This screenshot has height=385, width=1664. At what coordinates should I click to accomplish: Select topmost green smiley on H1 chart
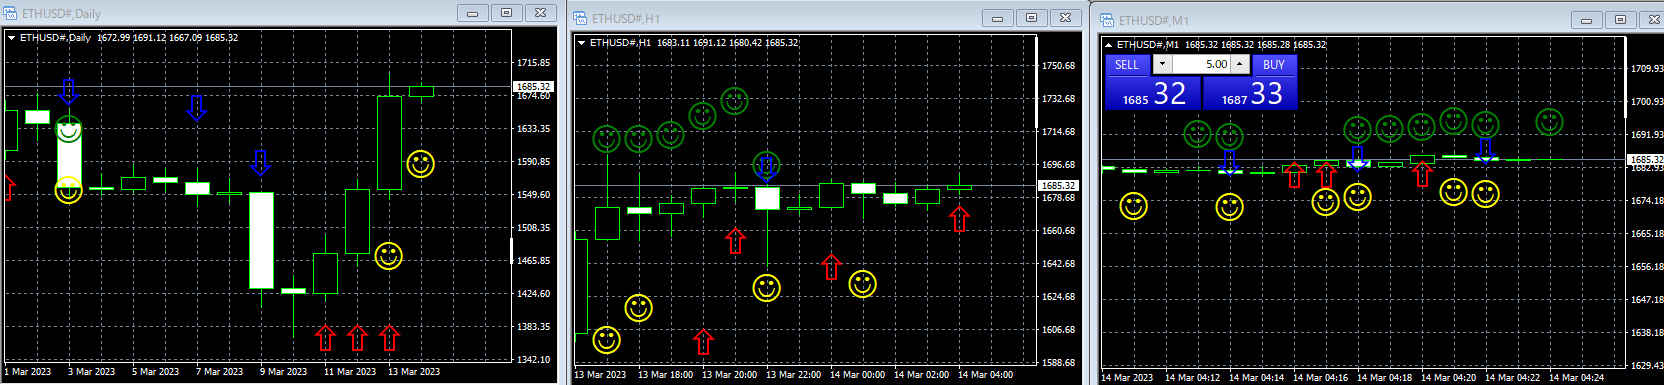735,101
